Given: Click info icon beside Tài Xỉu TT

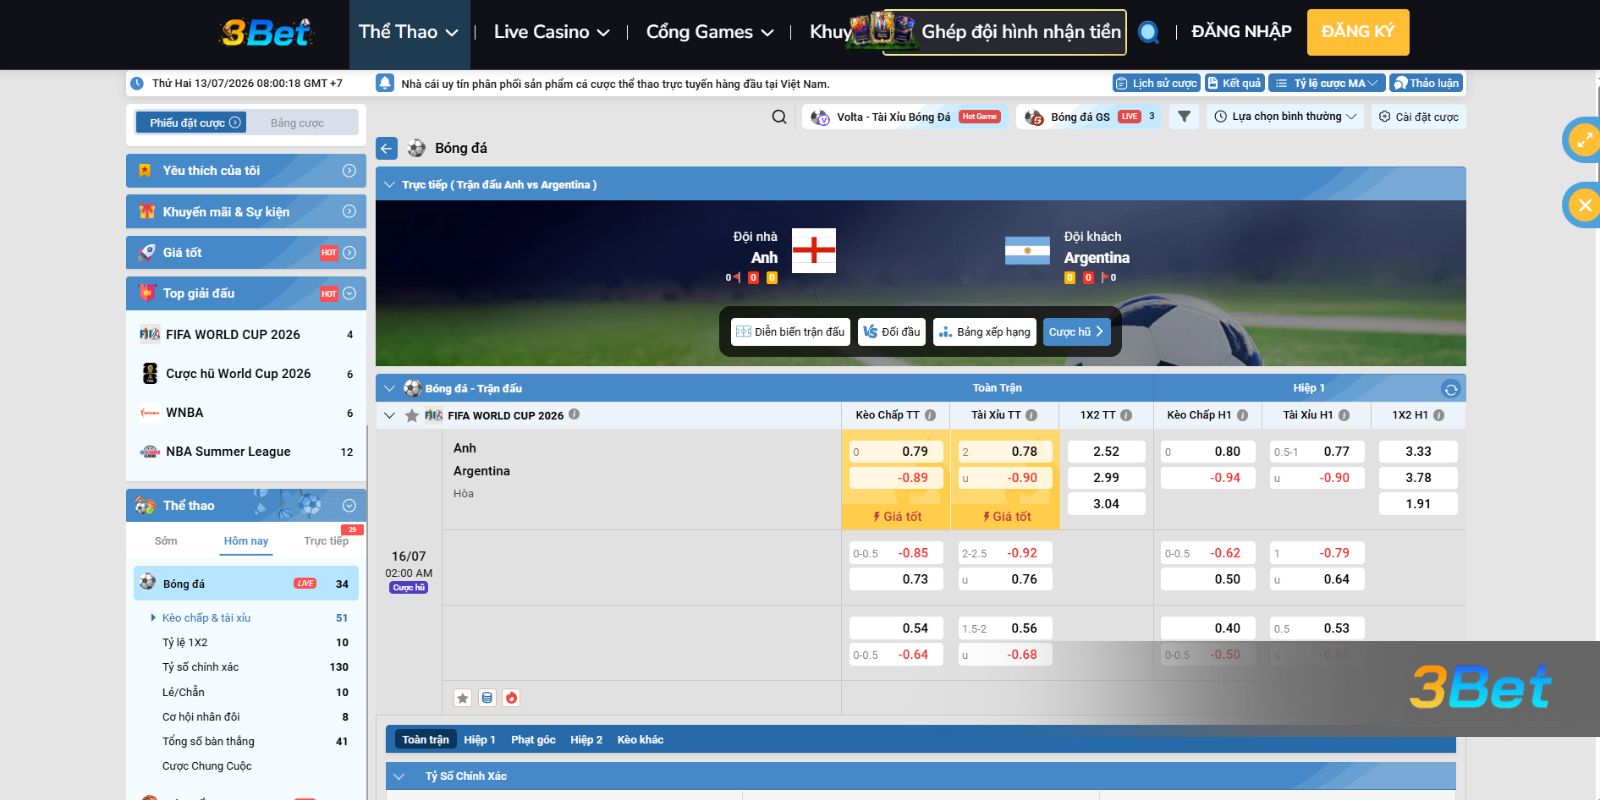Looking at the screenshot, I should tap(1031, 415).
